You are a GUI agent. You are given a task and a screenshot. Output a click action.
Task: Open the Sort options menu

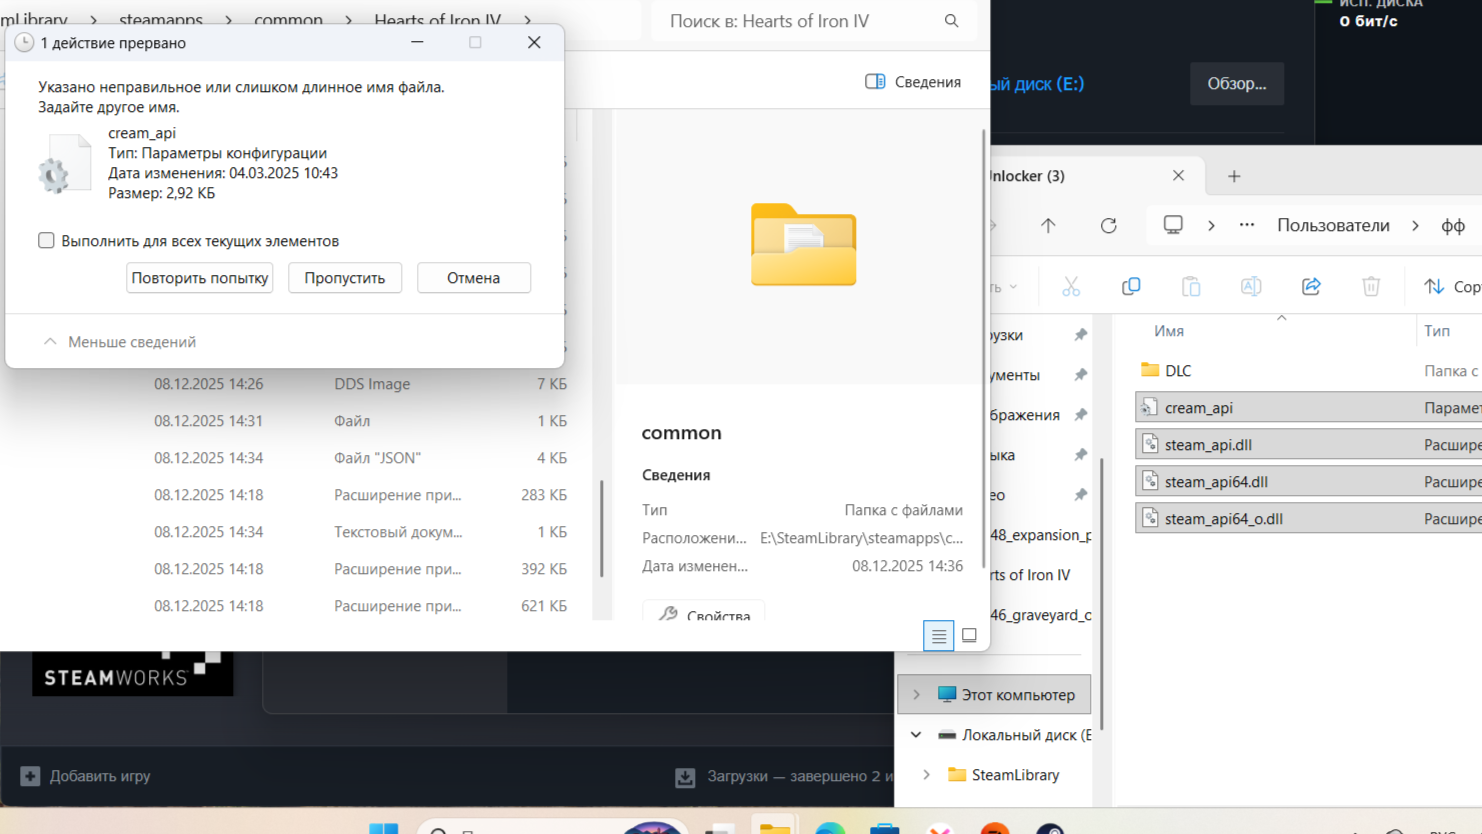pyautogui.click(x=1452, y=287)
